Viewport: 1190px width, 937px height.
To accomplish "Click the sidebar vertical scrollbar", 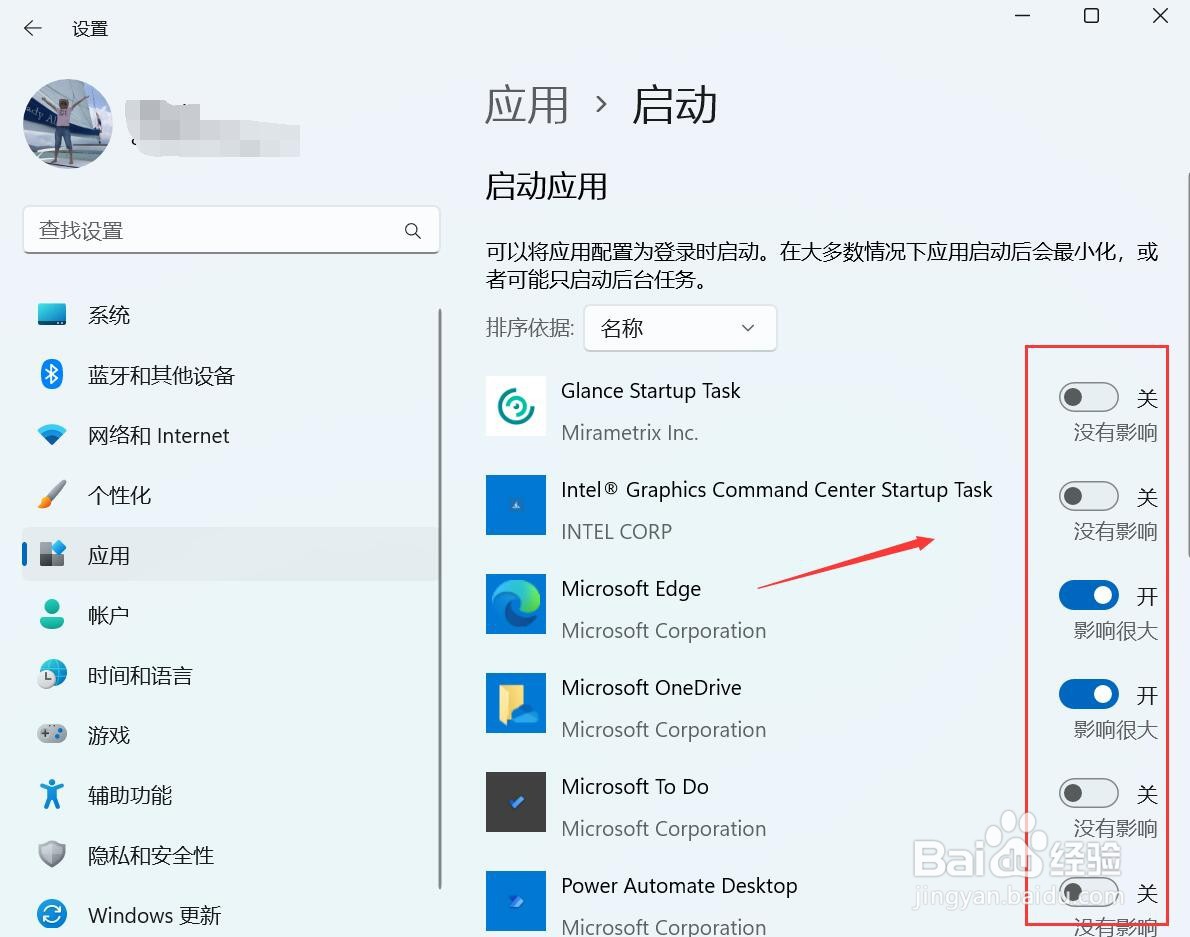I will coord(439,599).
